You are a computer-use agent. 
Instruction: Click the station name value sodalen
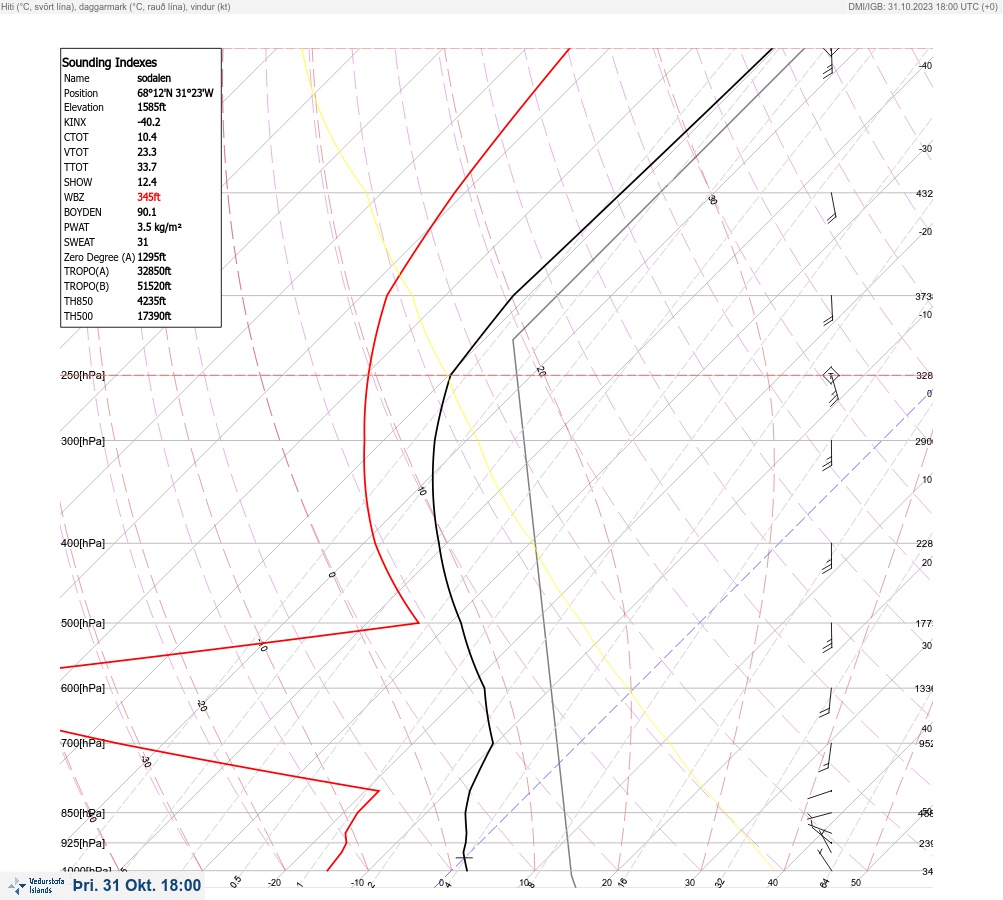154,78
